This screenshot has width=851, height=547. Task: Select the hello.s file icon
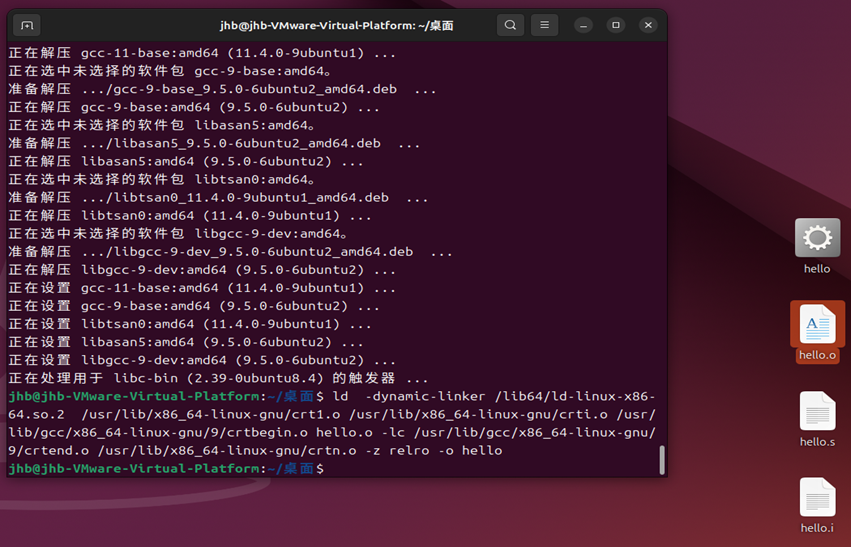817,419
